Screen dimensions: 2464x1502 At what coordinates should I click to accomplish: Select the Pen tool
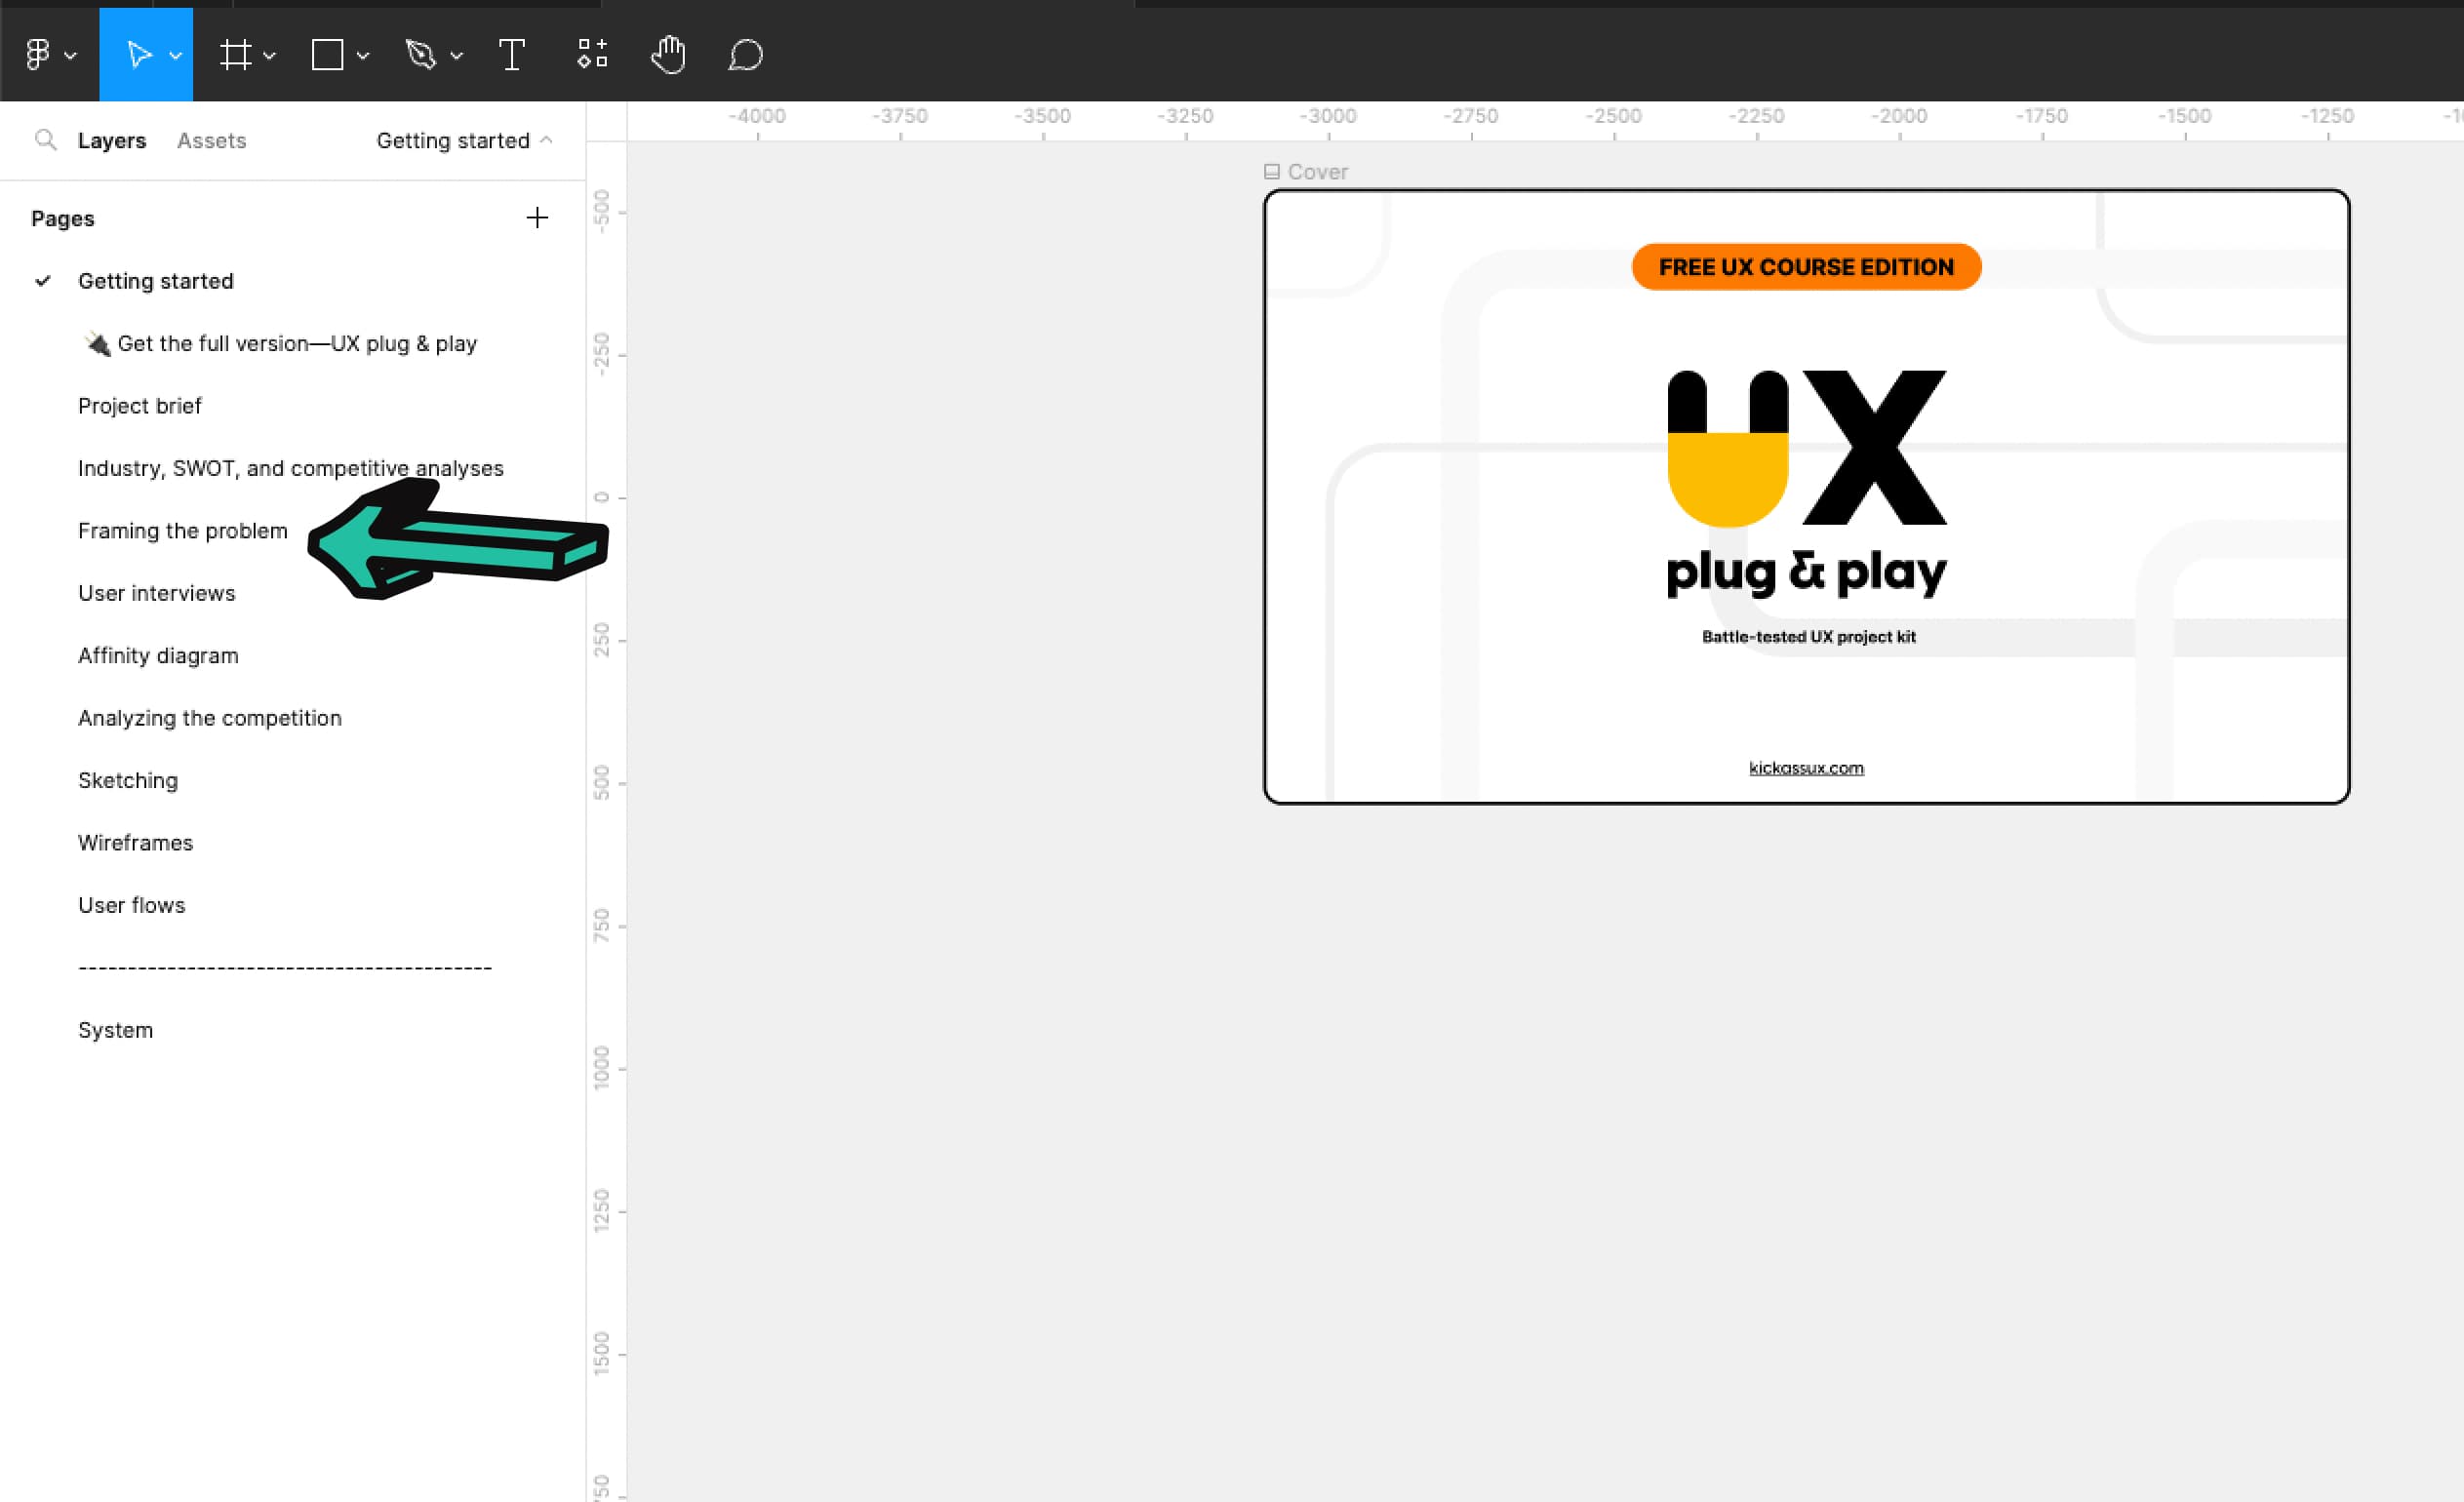tap(422, 54)
